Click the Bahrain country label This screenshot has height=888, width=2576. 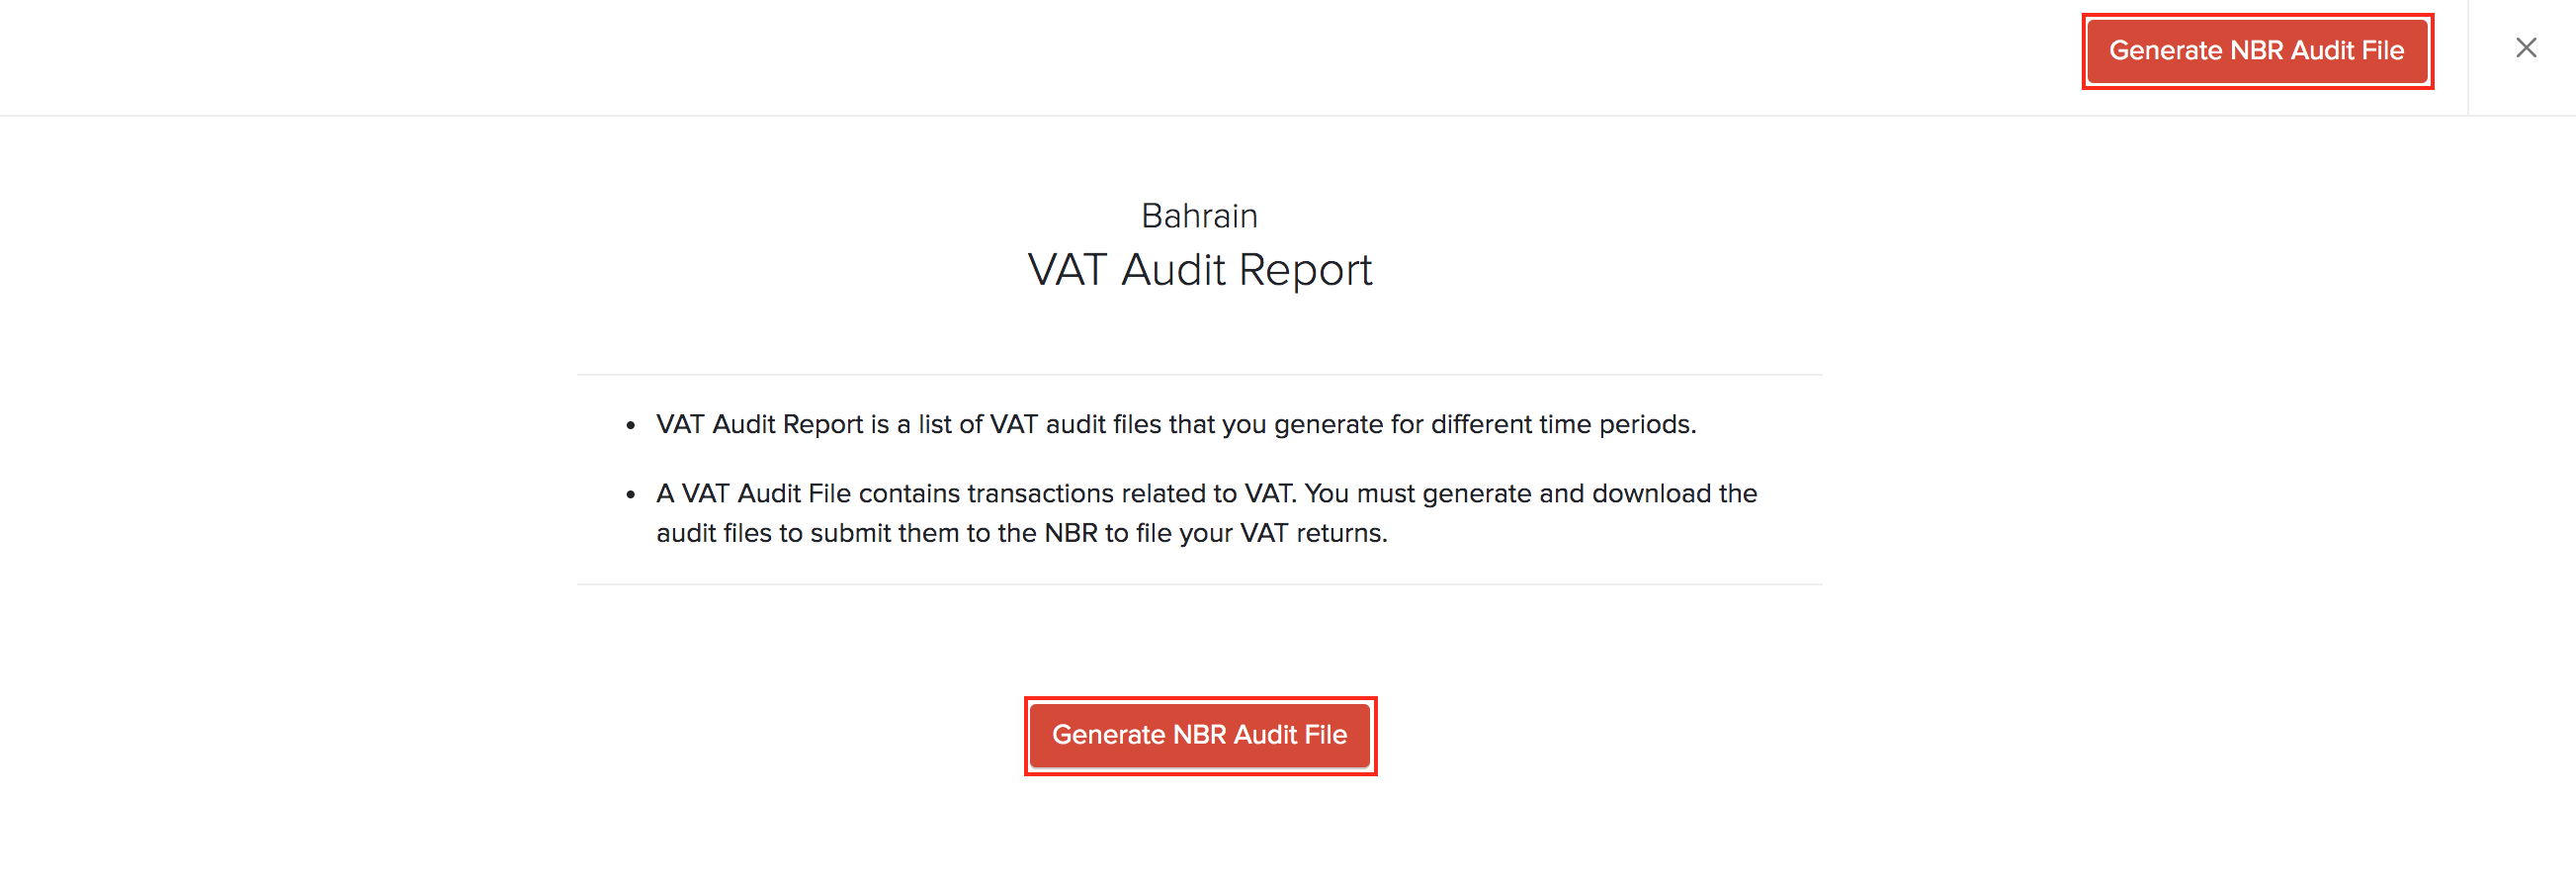(1199, 216)
